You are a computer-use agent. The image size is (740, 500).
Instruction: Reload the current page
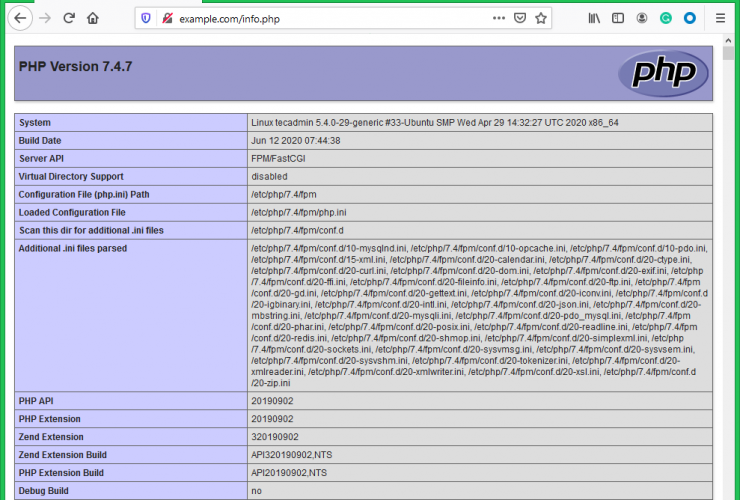coord(69,18)
